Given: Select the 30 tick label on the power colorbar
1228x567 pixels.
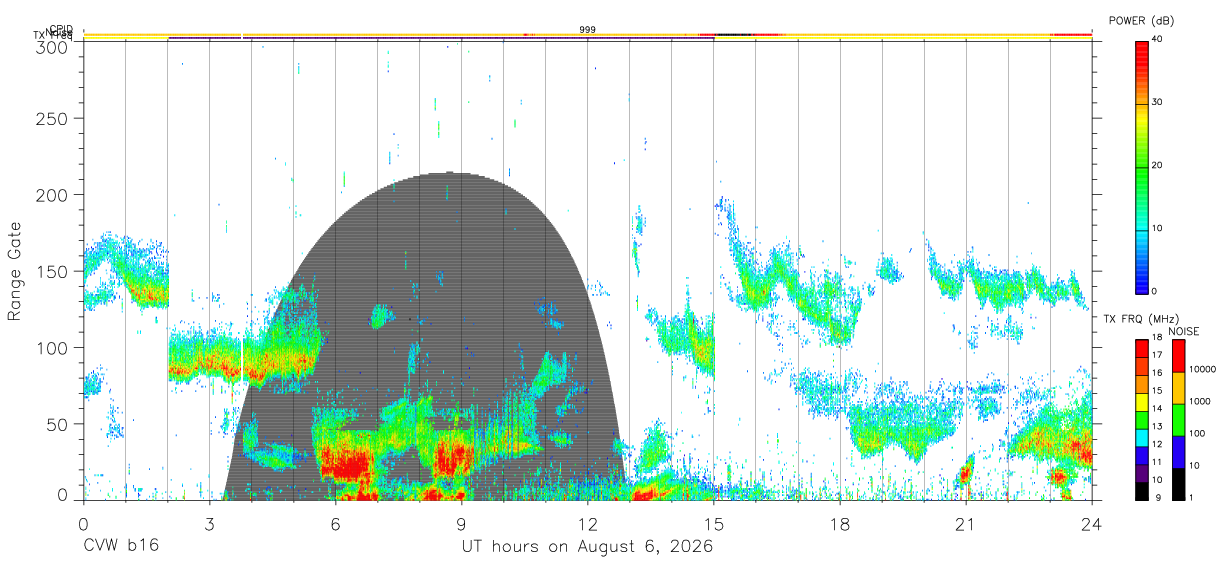Looking at the screenshot, I should tap(1157, 102).
